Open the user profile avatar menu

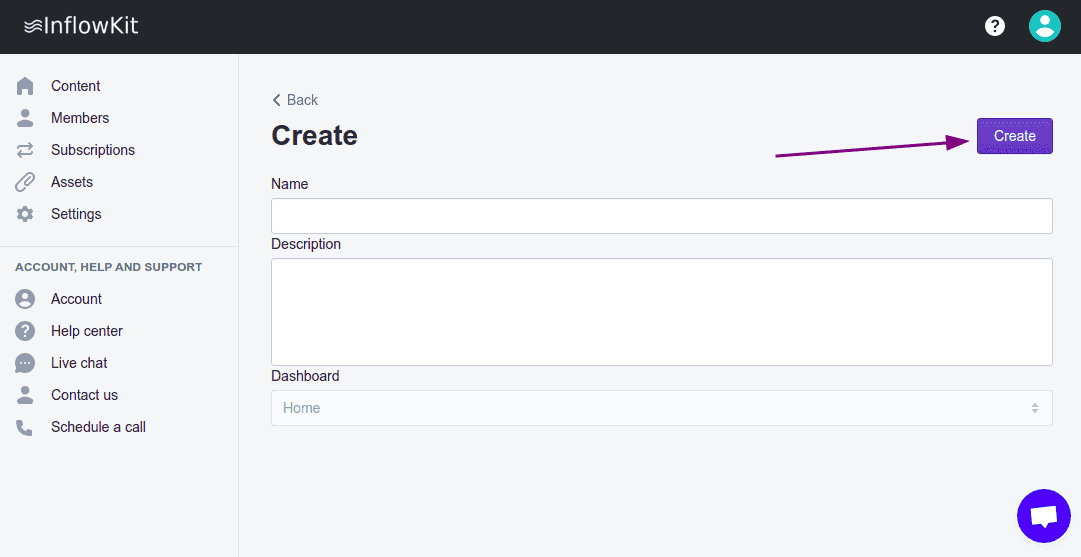coord(1044,26)
